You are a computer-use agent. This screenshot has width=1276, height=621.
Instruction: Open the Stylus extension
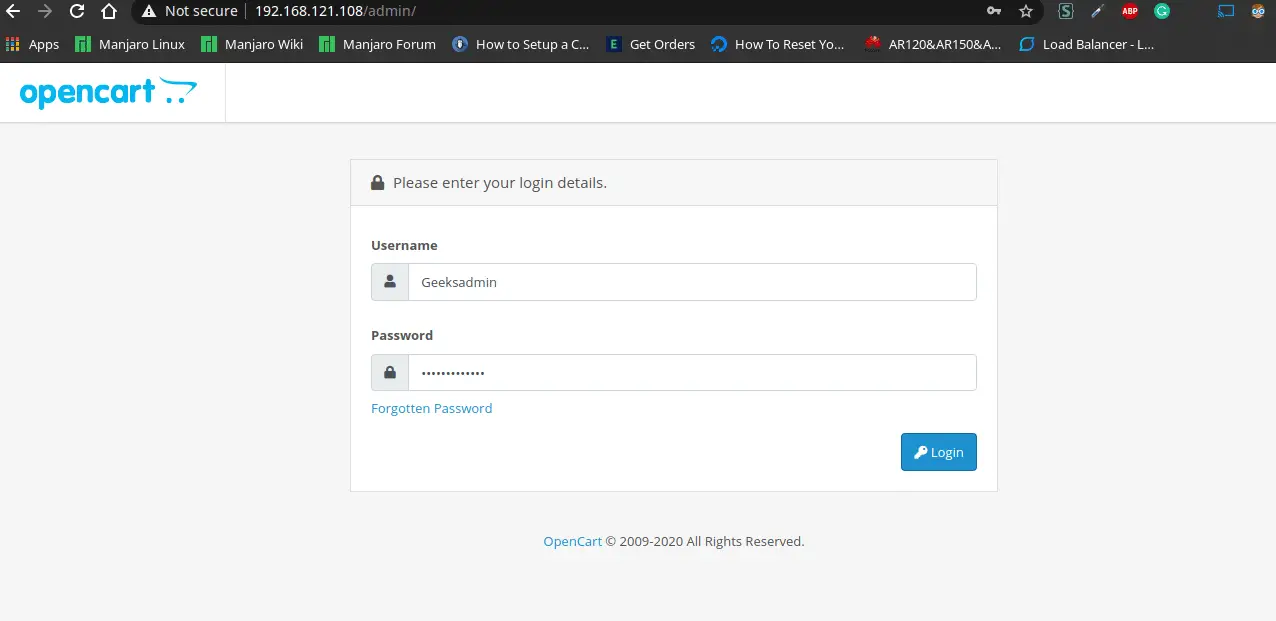click(1065, 12)
